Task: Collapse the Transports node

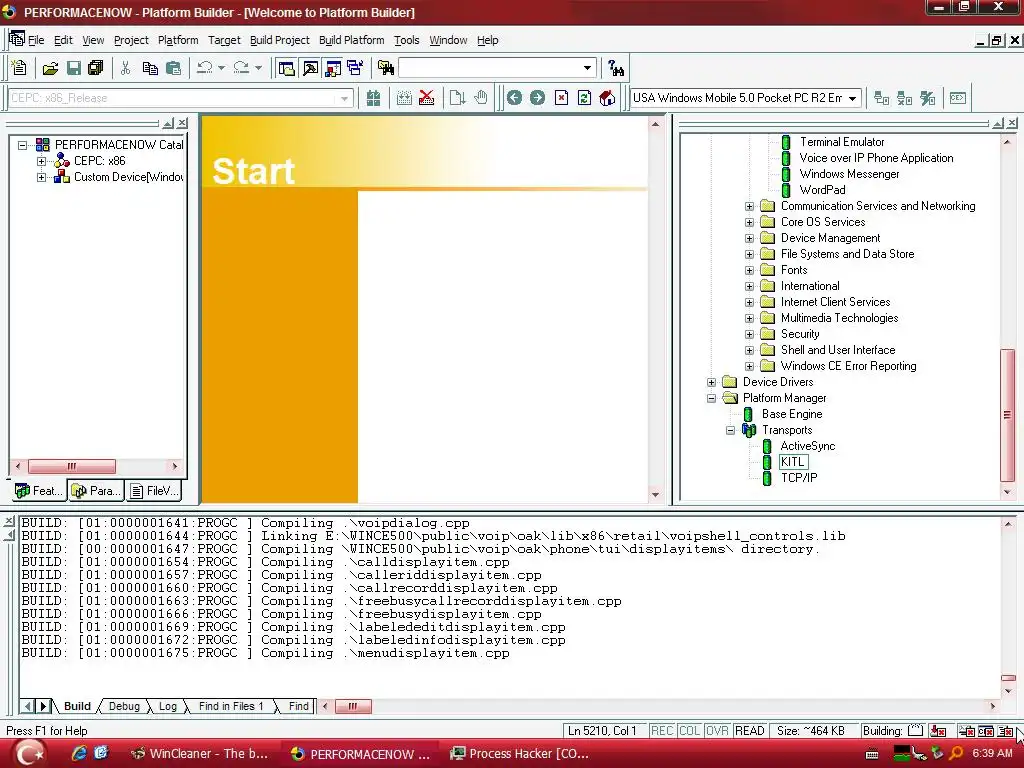Action: [730, 430]
